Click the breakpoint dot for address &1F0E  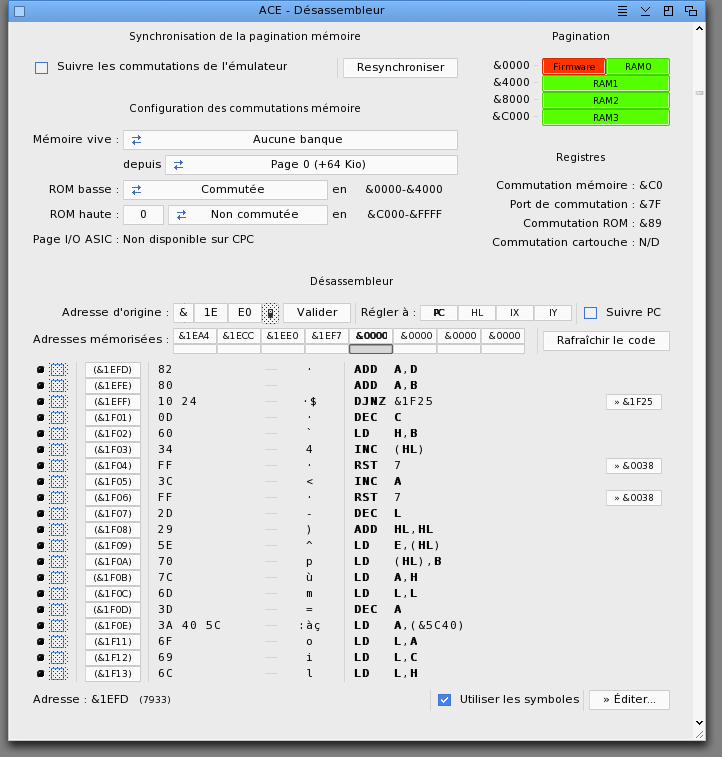point(41,626)
